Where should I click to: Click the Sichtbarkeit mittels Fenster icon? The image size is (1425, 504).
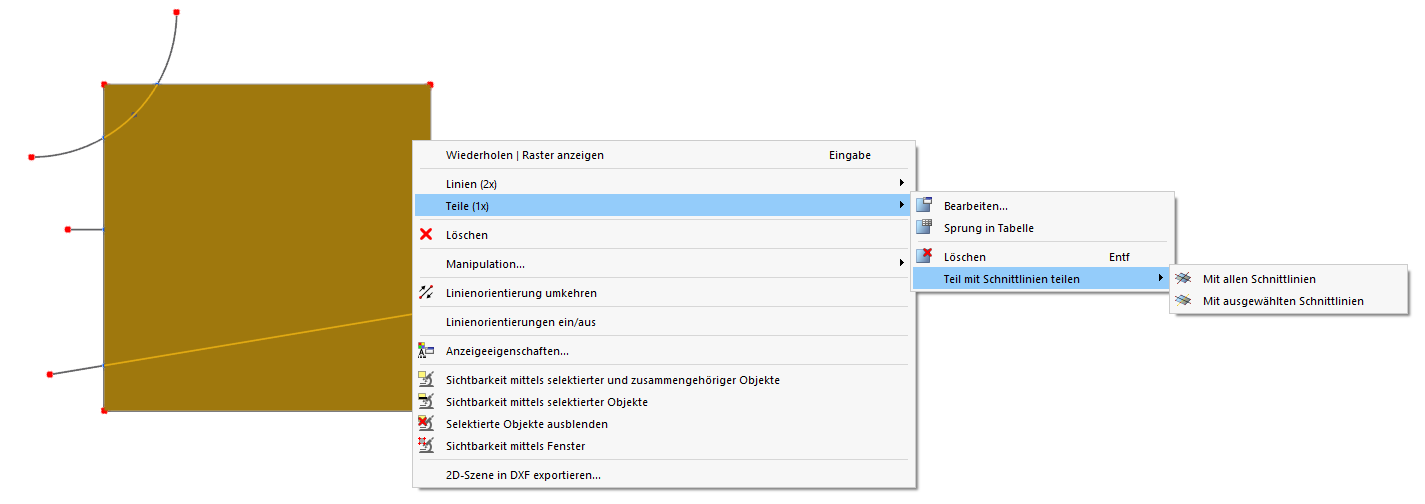coord(426,446)
